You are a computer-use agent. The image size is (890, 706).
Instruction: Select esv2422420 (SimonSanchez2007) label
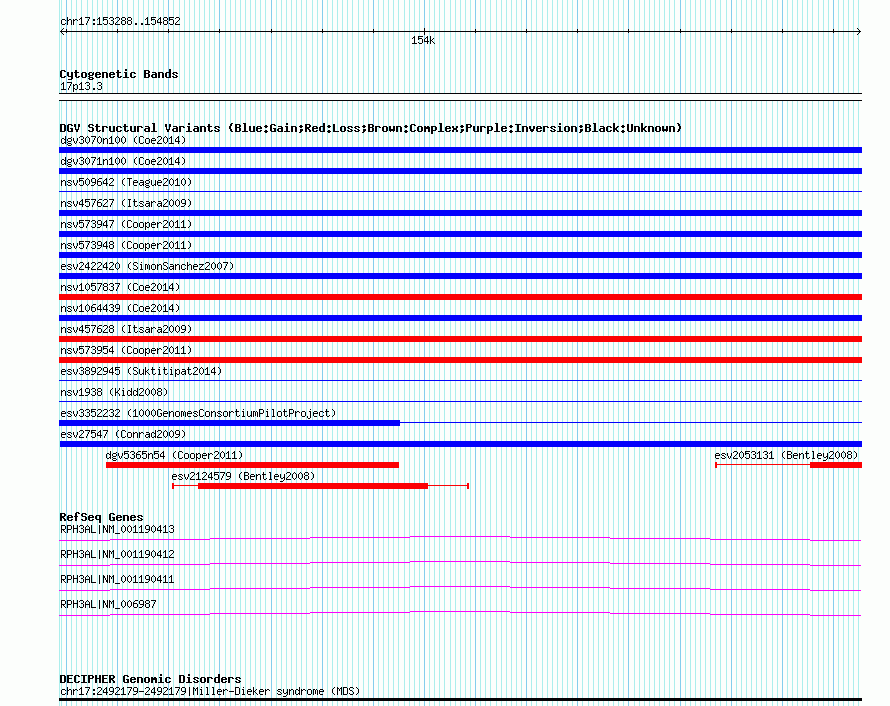(x=147, y=266)
